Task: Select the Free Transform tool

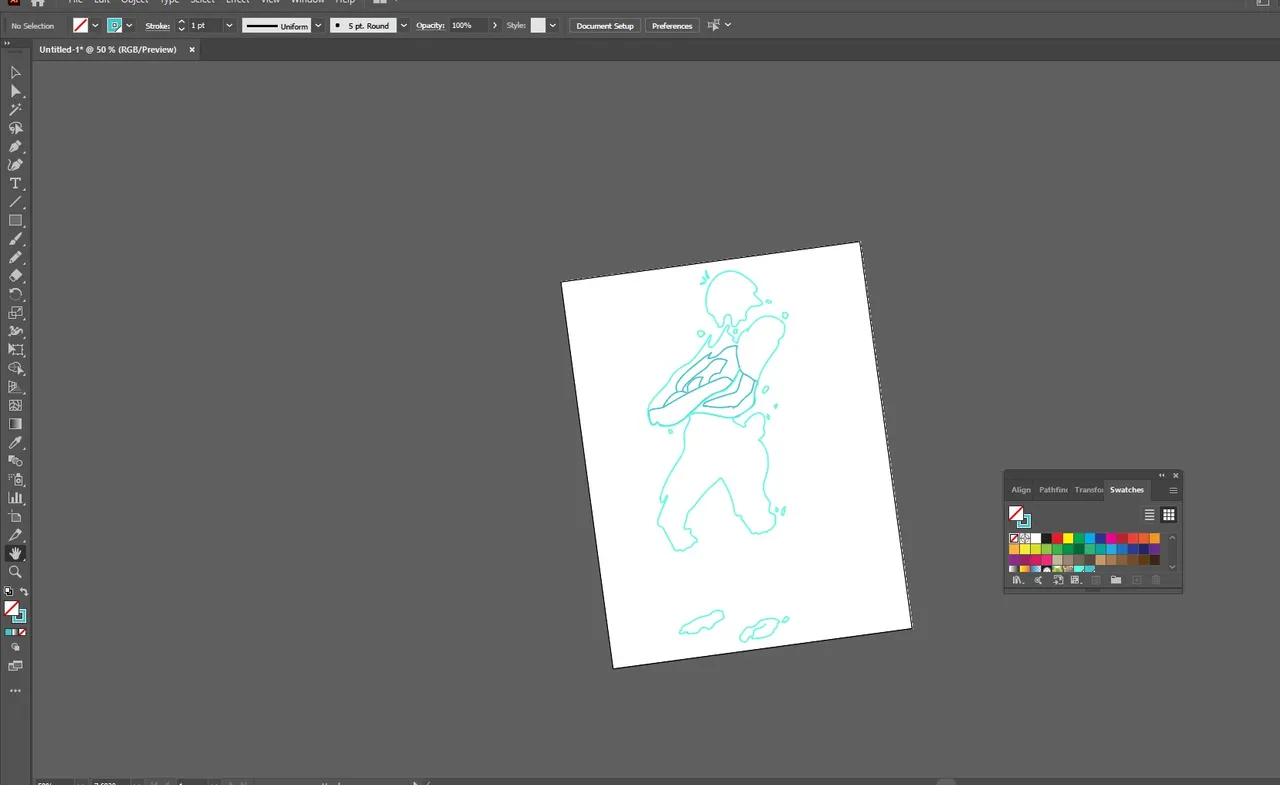Action: pos(15,350)
